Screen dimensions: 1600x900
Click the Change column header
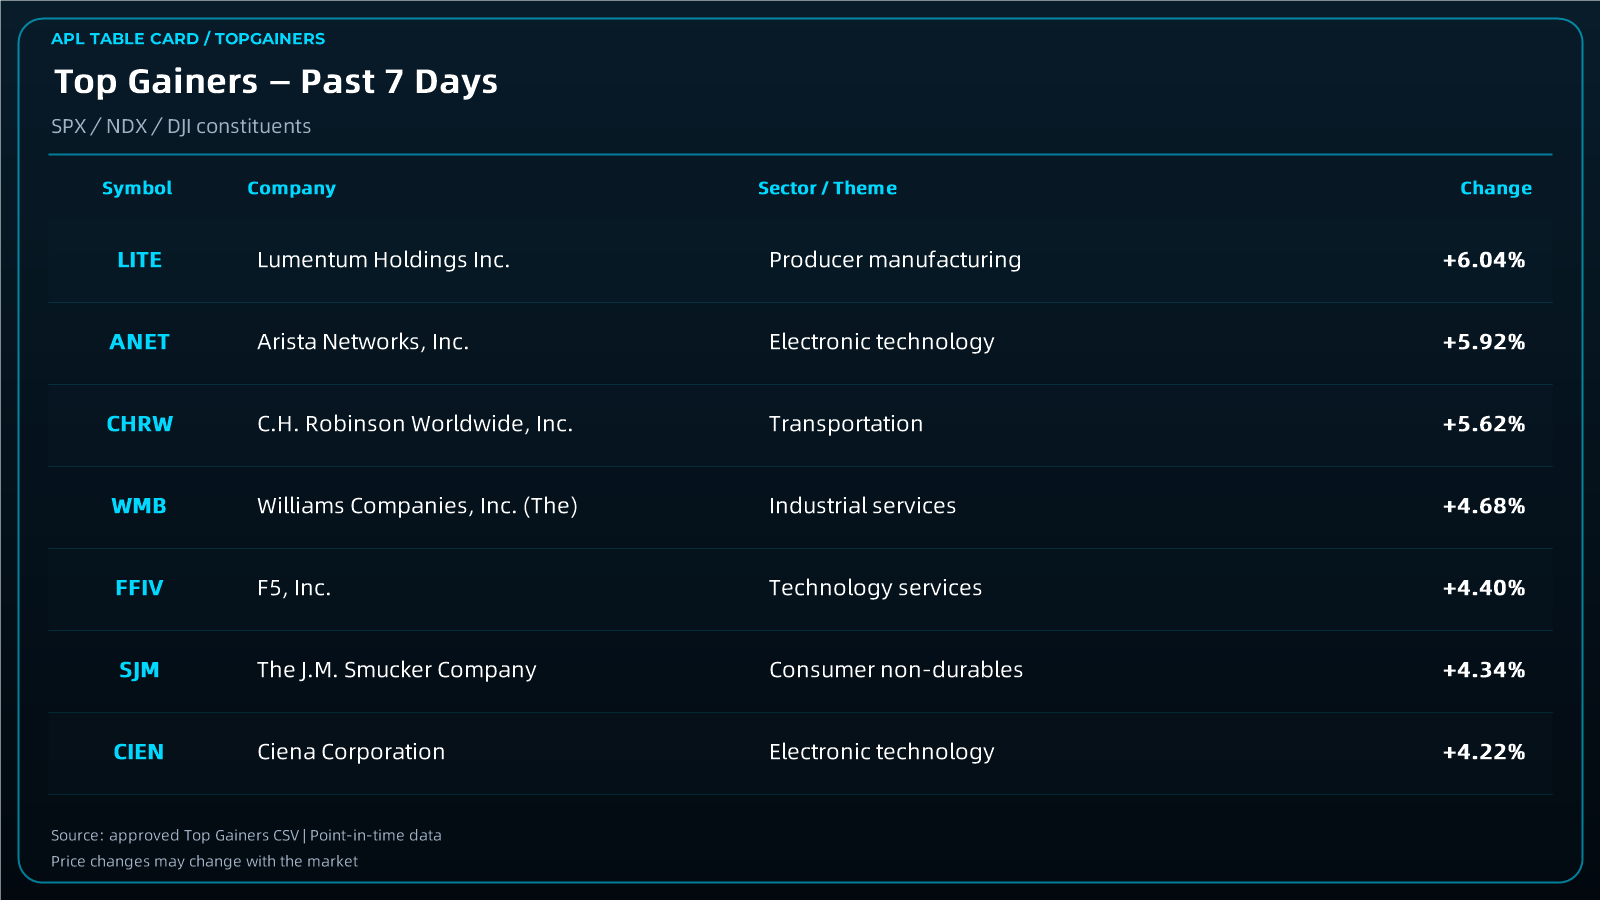tap(1495, 188)
